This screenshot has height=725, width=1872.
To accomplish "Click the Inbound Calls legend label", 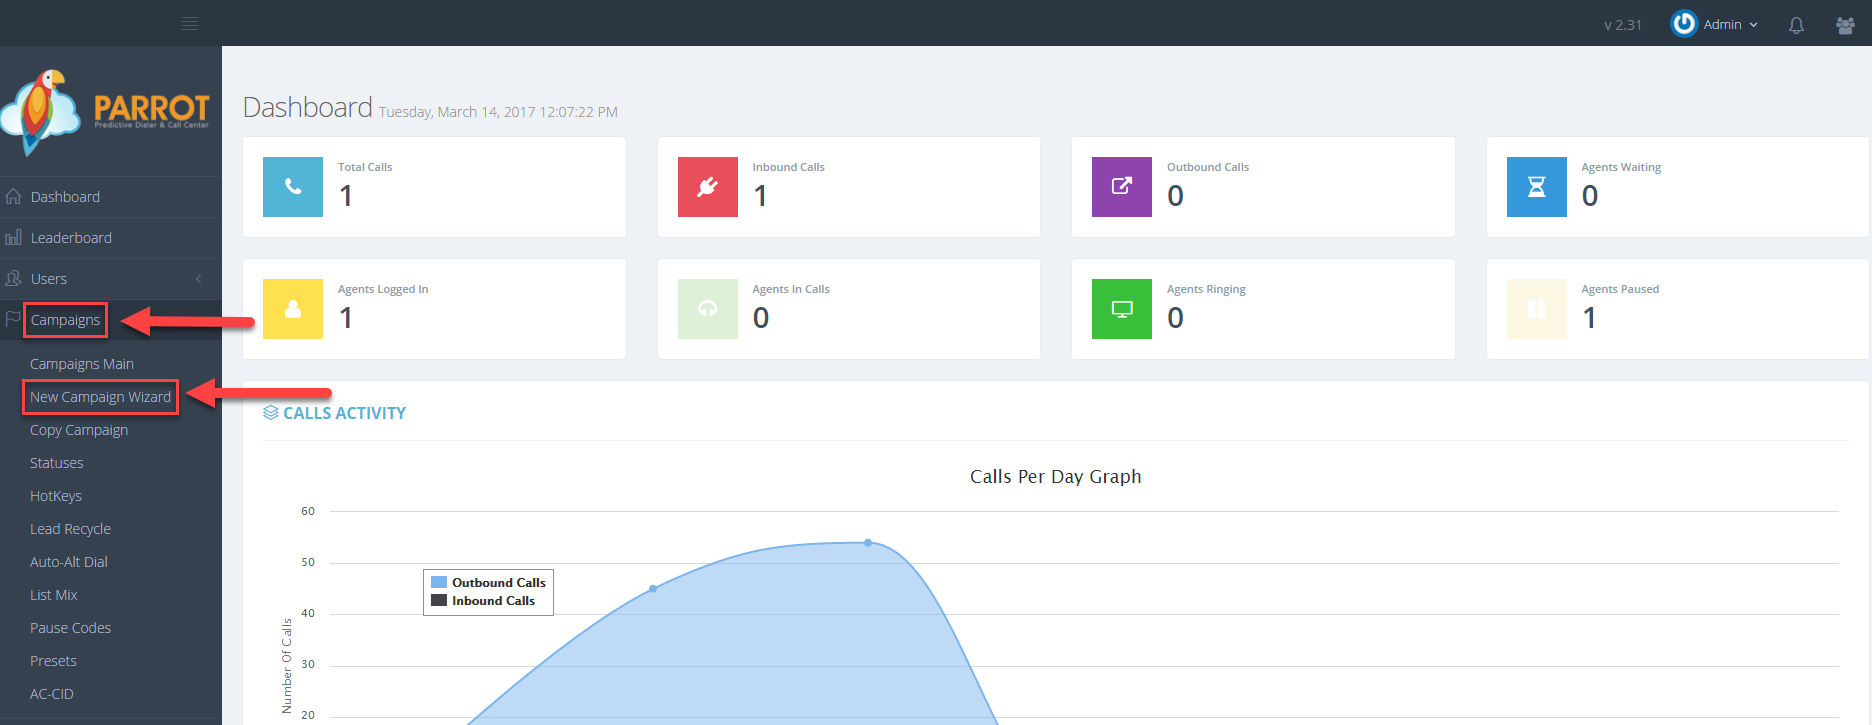I will [x=493, y=600].
